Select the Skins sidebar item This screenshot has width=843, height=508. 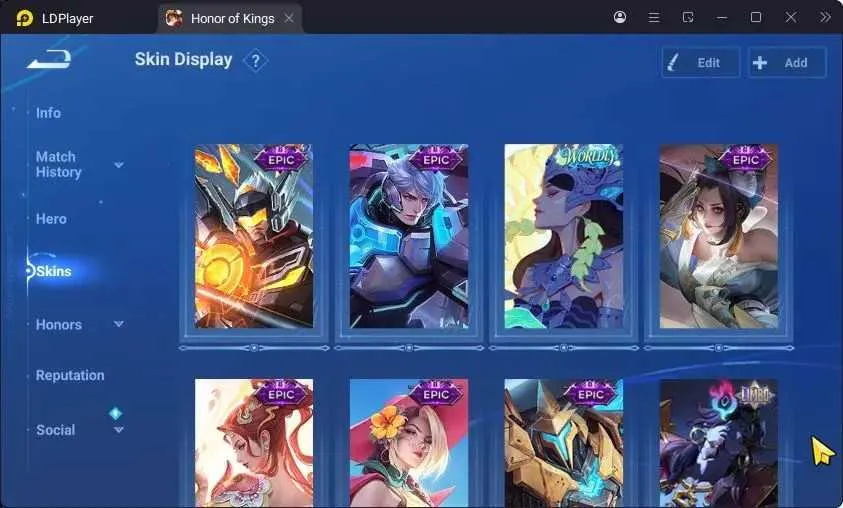point(54,271)
